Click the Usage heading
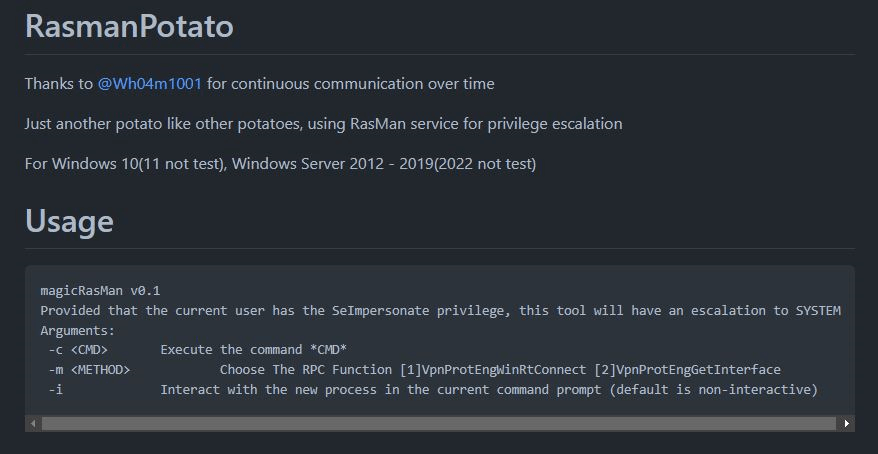878x454 pixels. (x=69, y=221)
